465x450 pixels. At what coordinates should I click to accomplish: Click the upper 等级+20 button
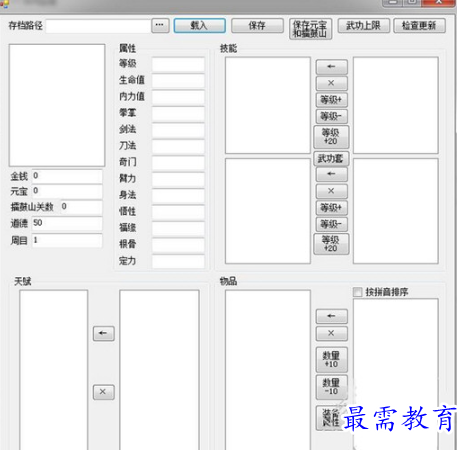[331, 137]
